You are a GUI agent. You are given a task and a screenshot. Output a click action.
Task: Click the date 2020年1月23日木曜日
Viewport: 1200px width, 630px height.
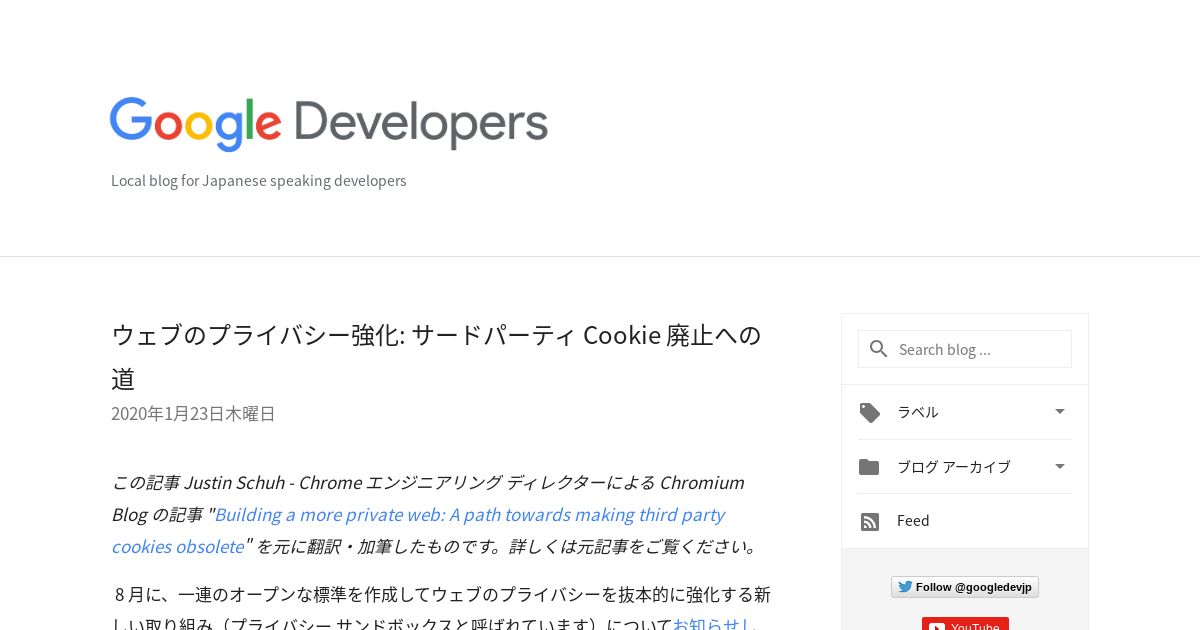tap(193, 414)
